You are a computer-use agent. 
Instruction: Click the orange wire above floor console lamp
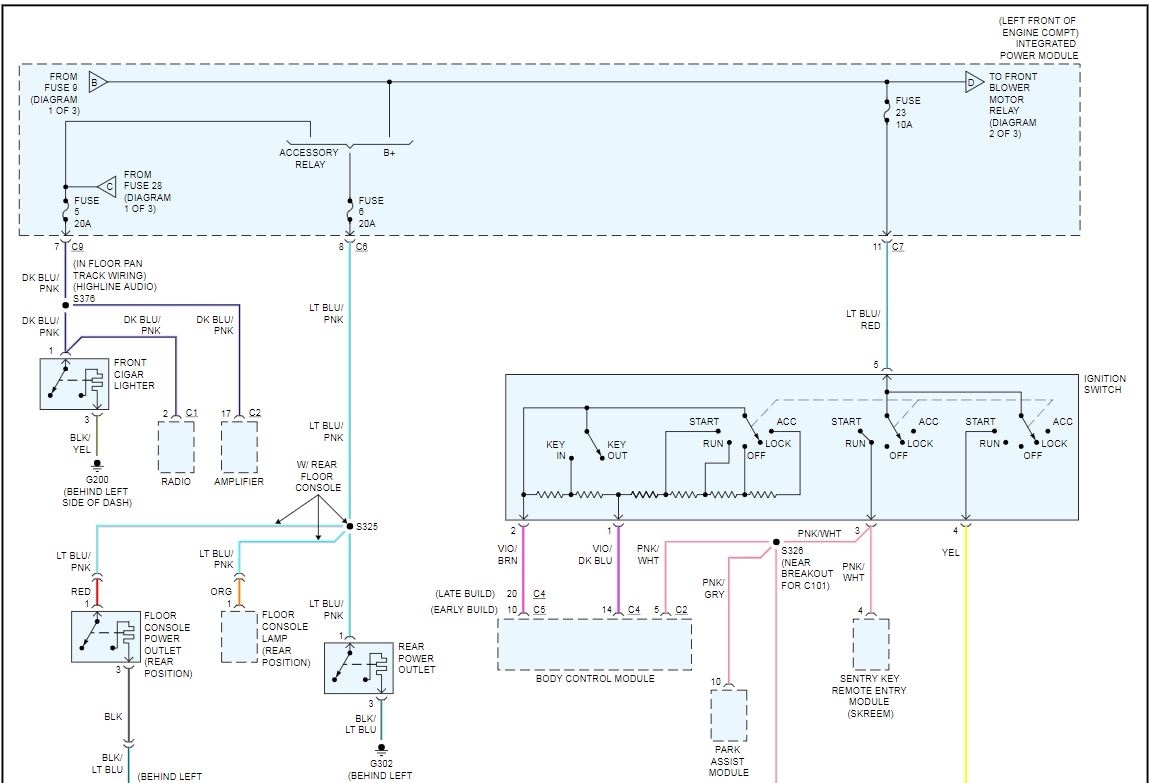click(239, 591)
